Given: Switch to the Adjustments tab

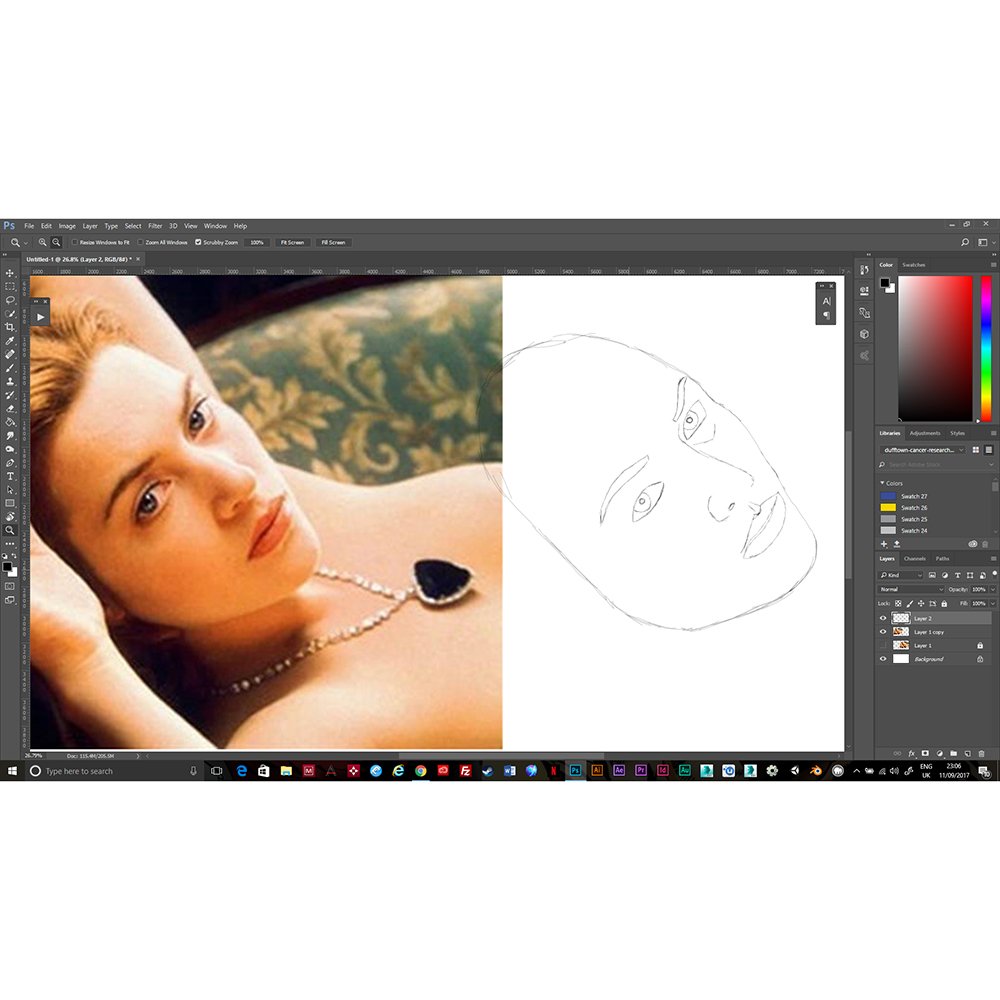Looking at the screenshot, I should click(x=925, y=433).
